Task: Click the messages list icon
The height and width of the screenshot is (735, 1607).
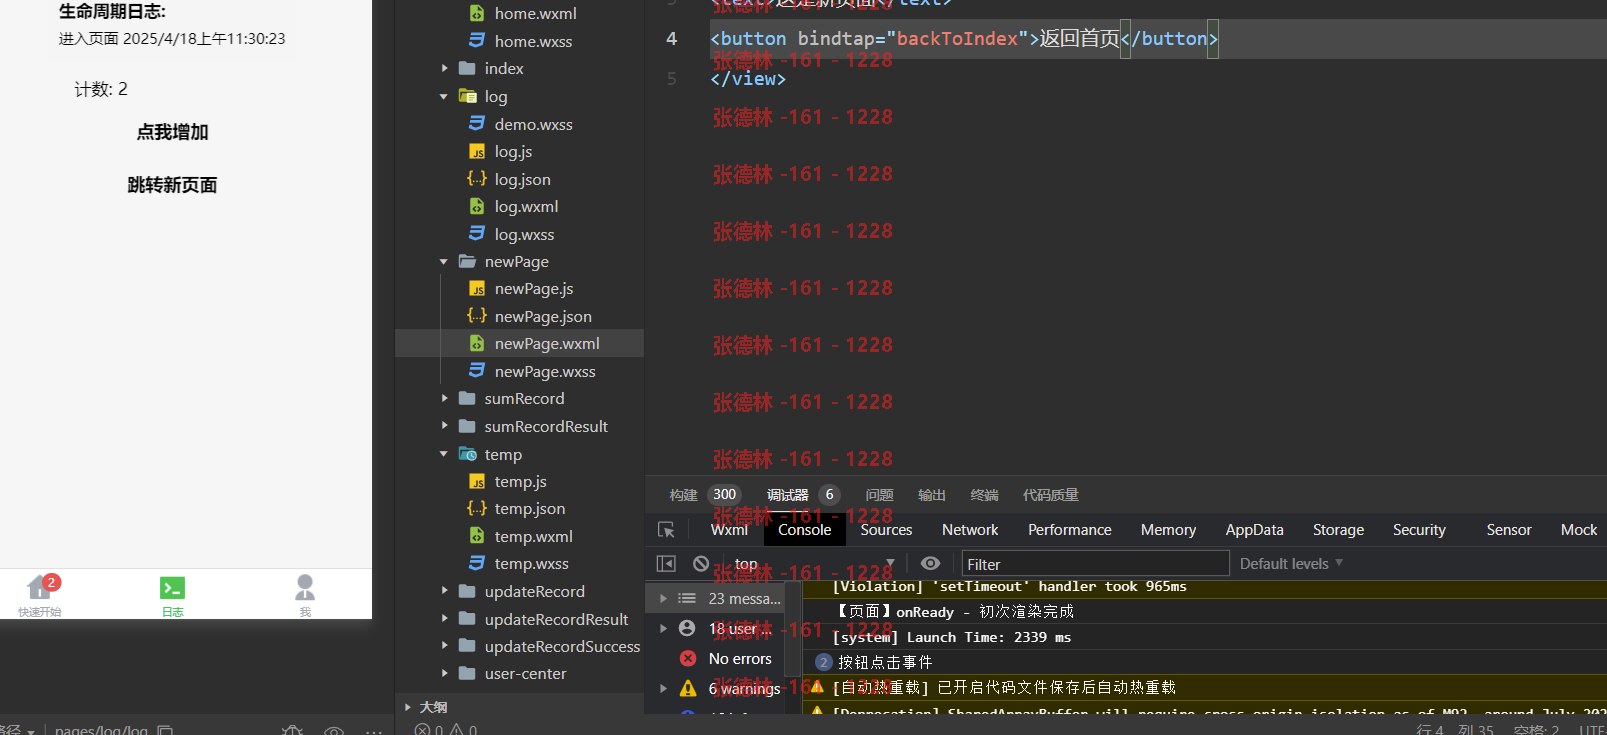Action: (x=687, y=598)
